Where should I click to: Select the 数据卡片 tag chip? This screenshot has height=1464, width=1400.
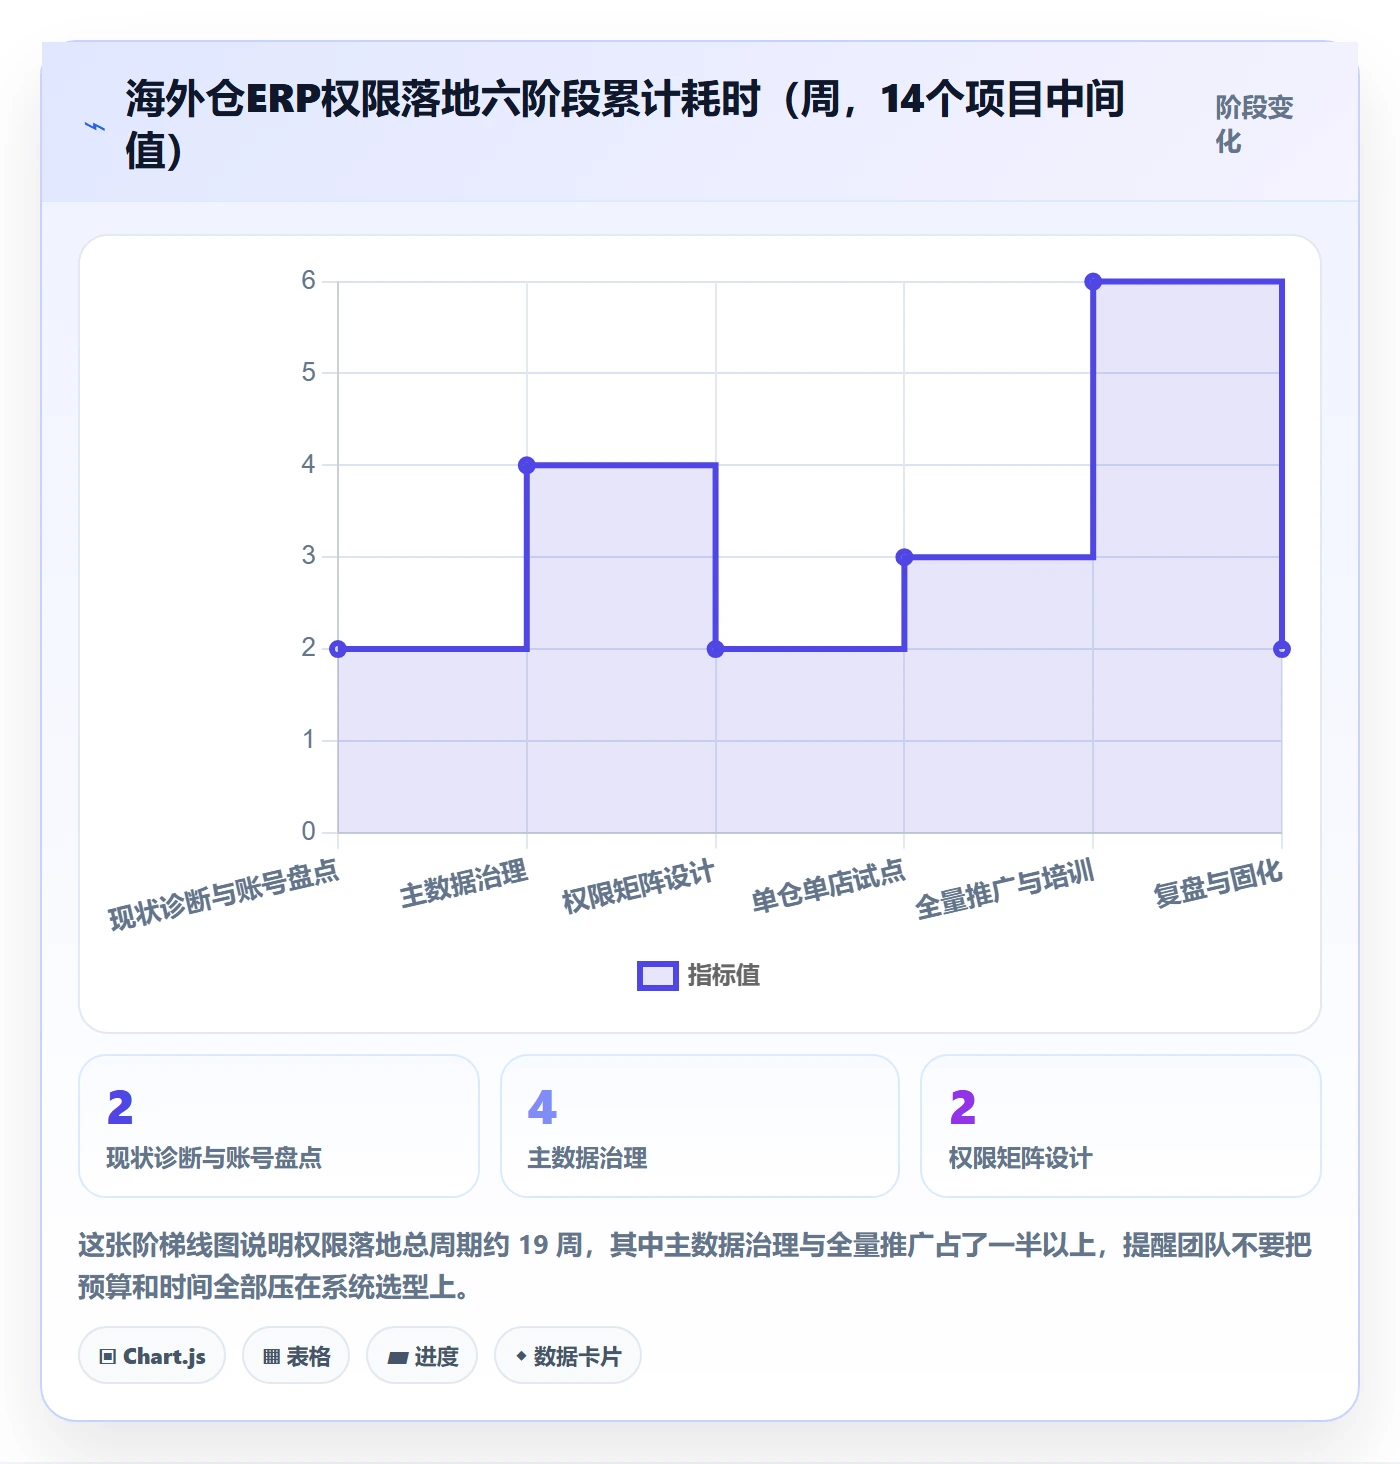tap(568, 1356)
